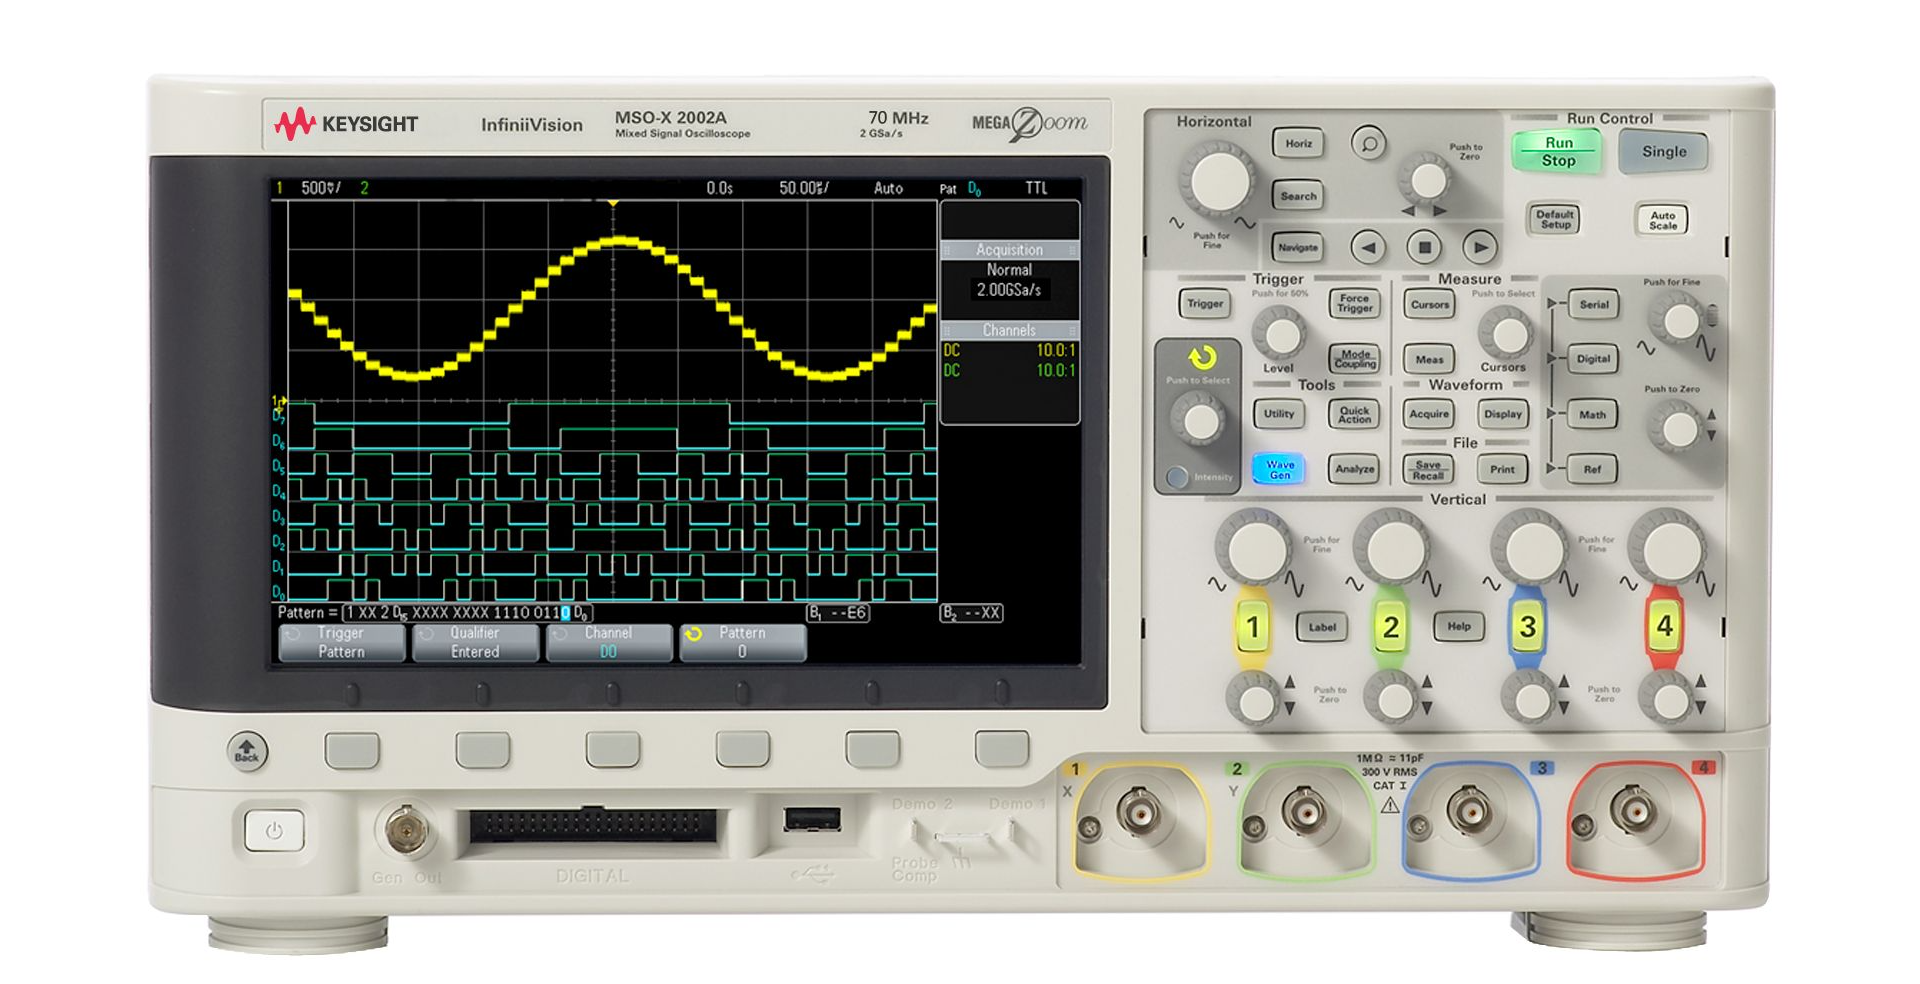The height and width of the screenshot is (984, 1920).
Task: Click the Search button
Action: pyautogui.click(x=1298, y=196)
